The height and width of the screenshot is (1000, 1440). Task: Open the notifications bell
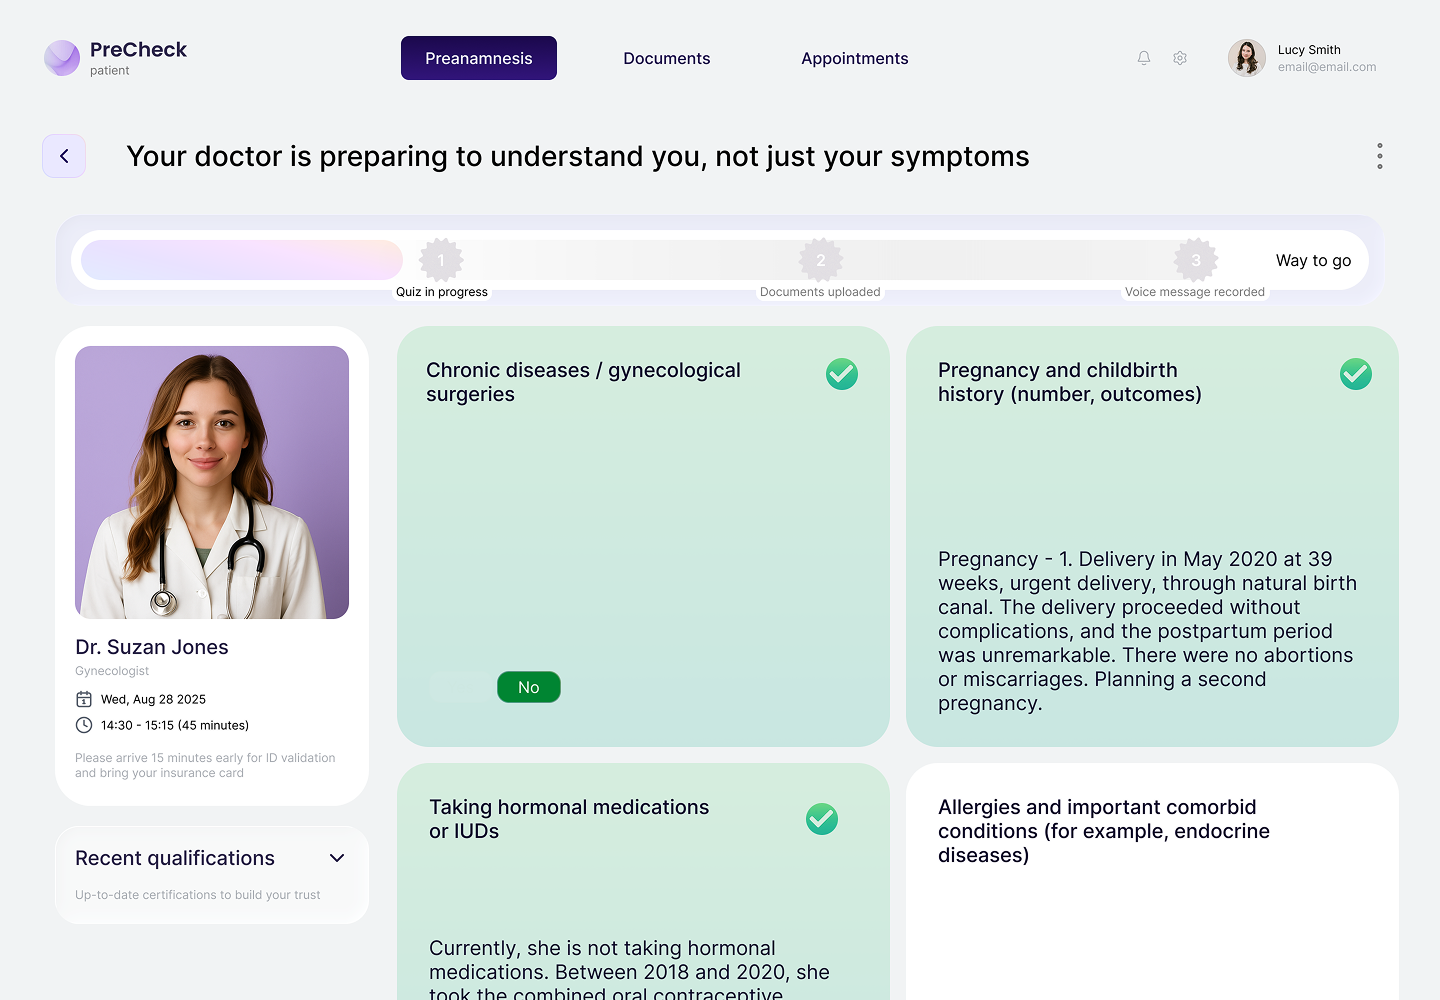(1144, 58)
